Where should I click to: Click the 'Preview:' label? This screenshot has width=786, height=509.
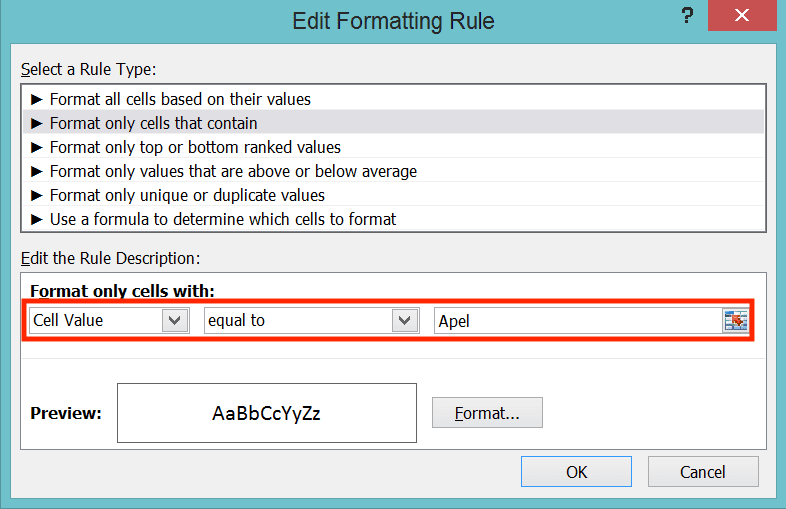[66, 413]
